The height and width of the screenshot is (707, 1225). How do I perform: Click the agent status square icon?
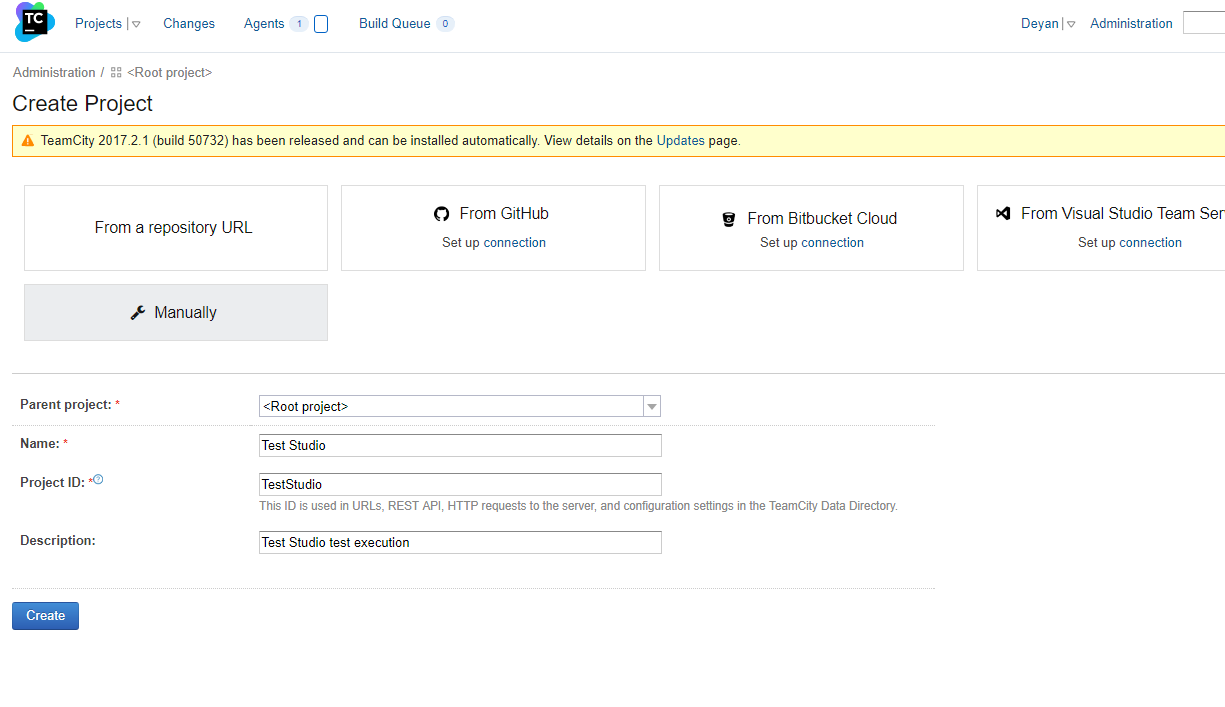coord(321,24)
